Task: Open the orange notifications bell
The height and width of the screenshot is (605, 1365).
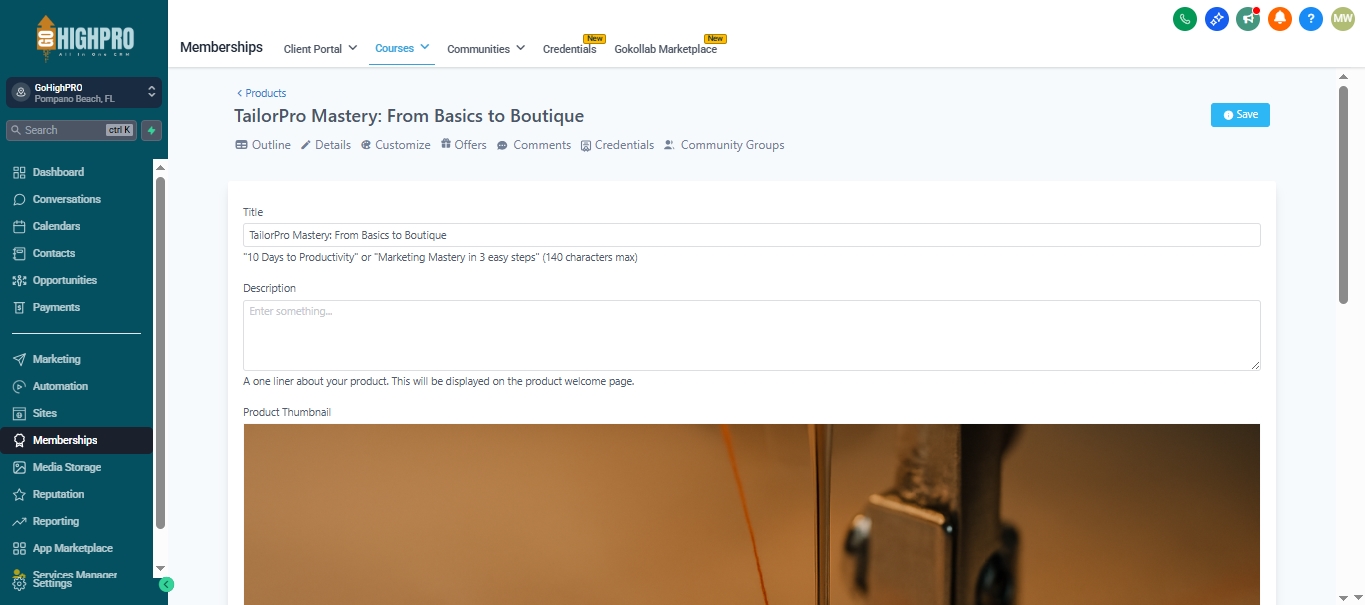Action: [x=1279, y=19]
